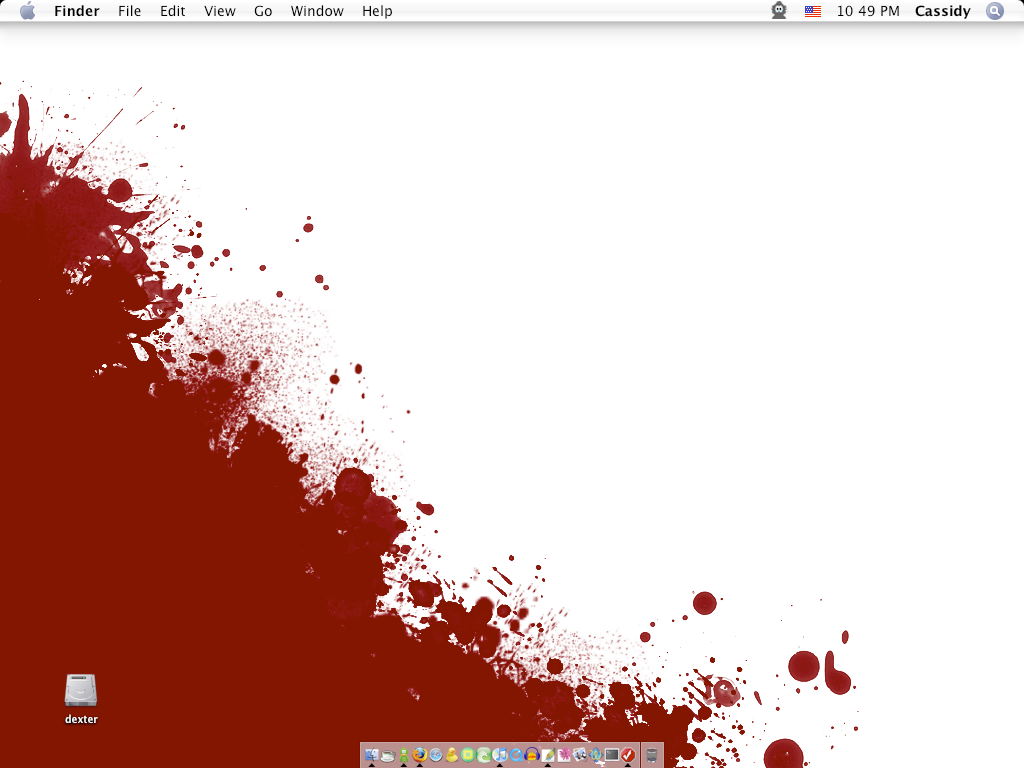Open the File menu

[129, 11]
